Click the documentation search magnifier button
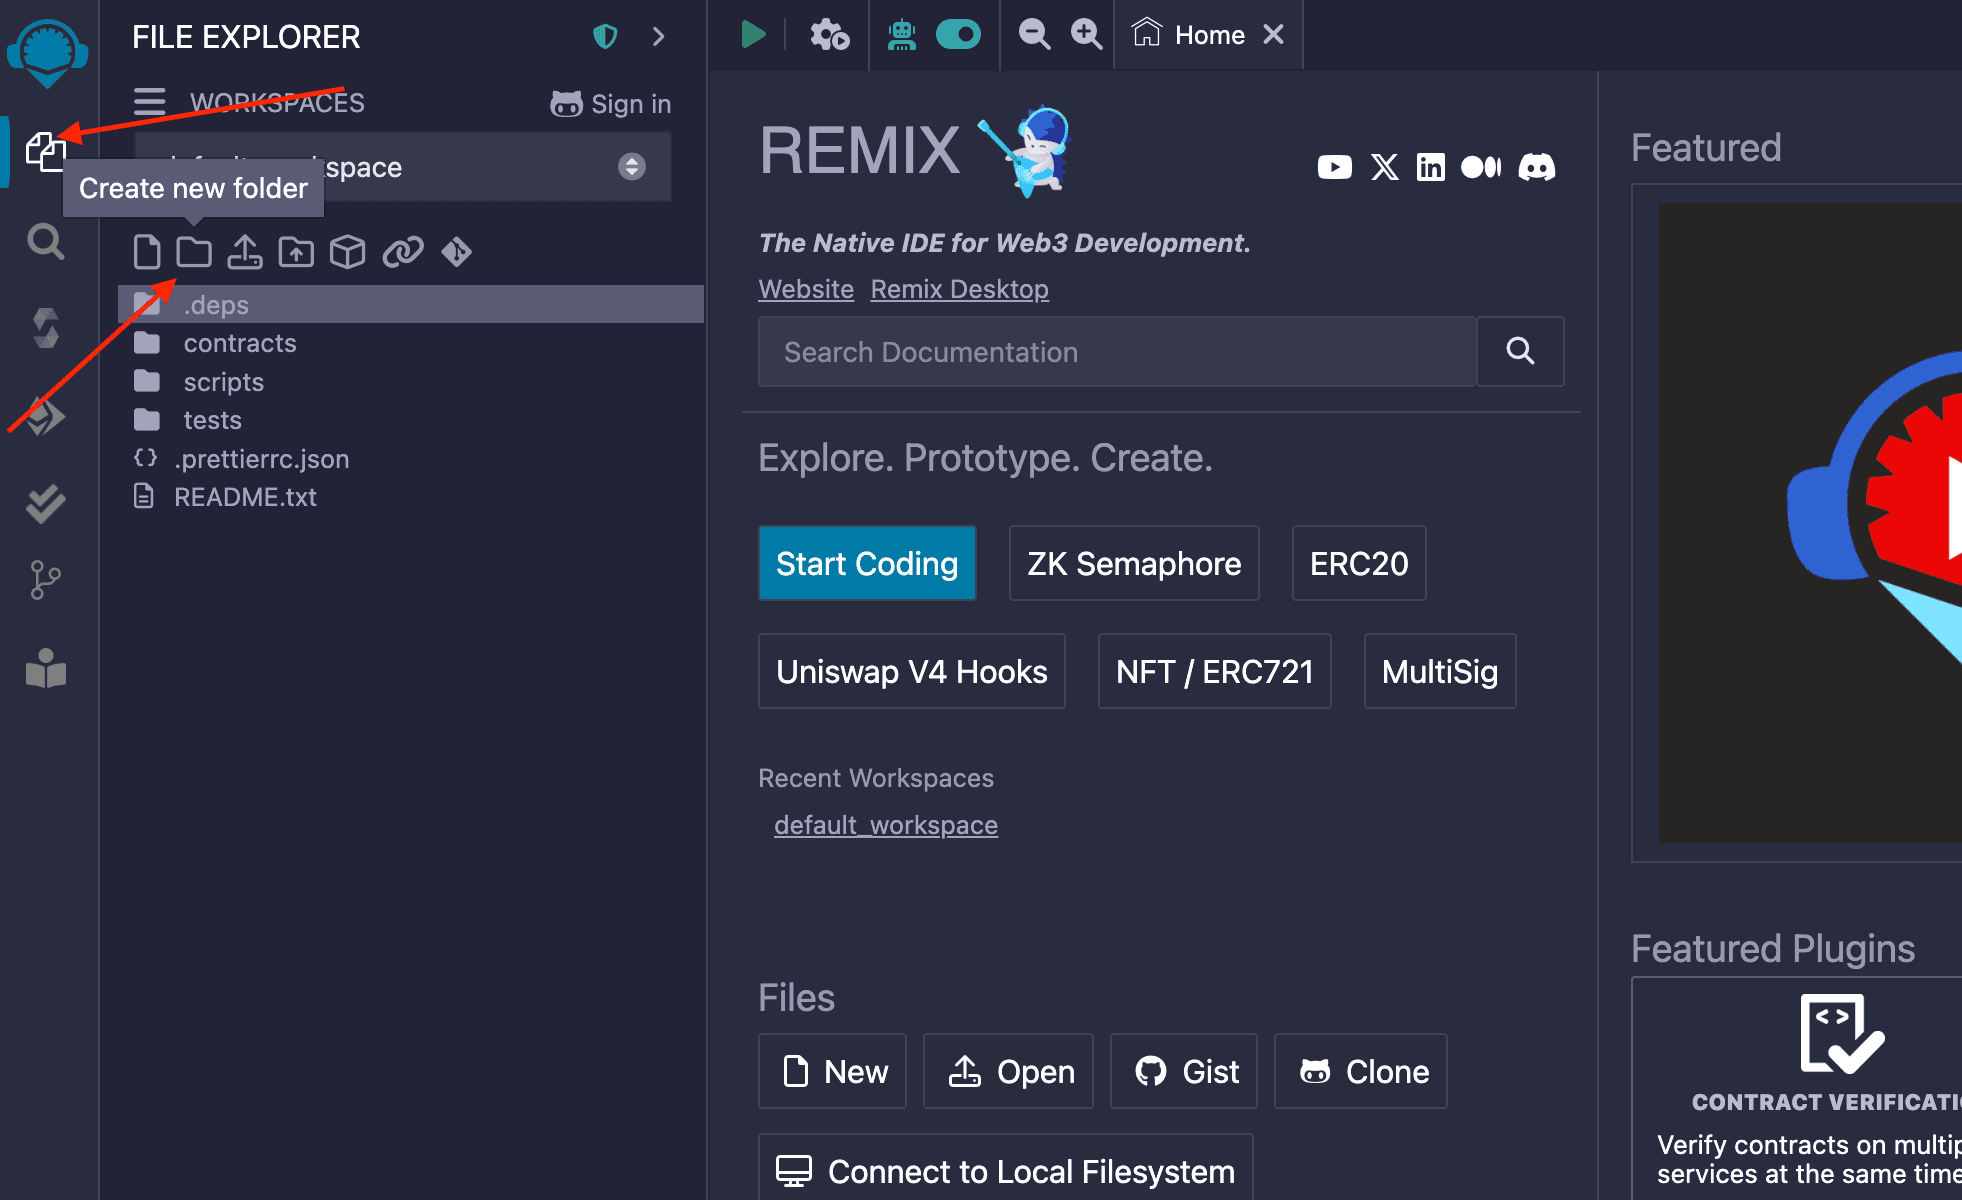The image size is (1962, 1200). click(x=1520, y=352)
